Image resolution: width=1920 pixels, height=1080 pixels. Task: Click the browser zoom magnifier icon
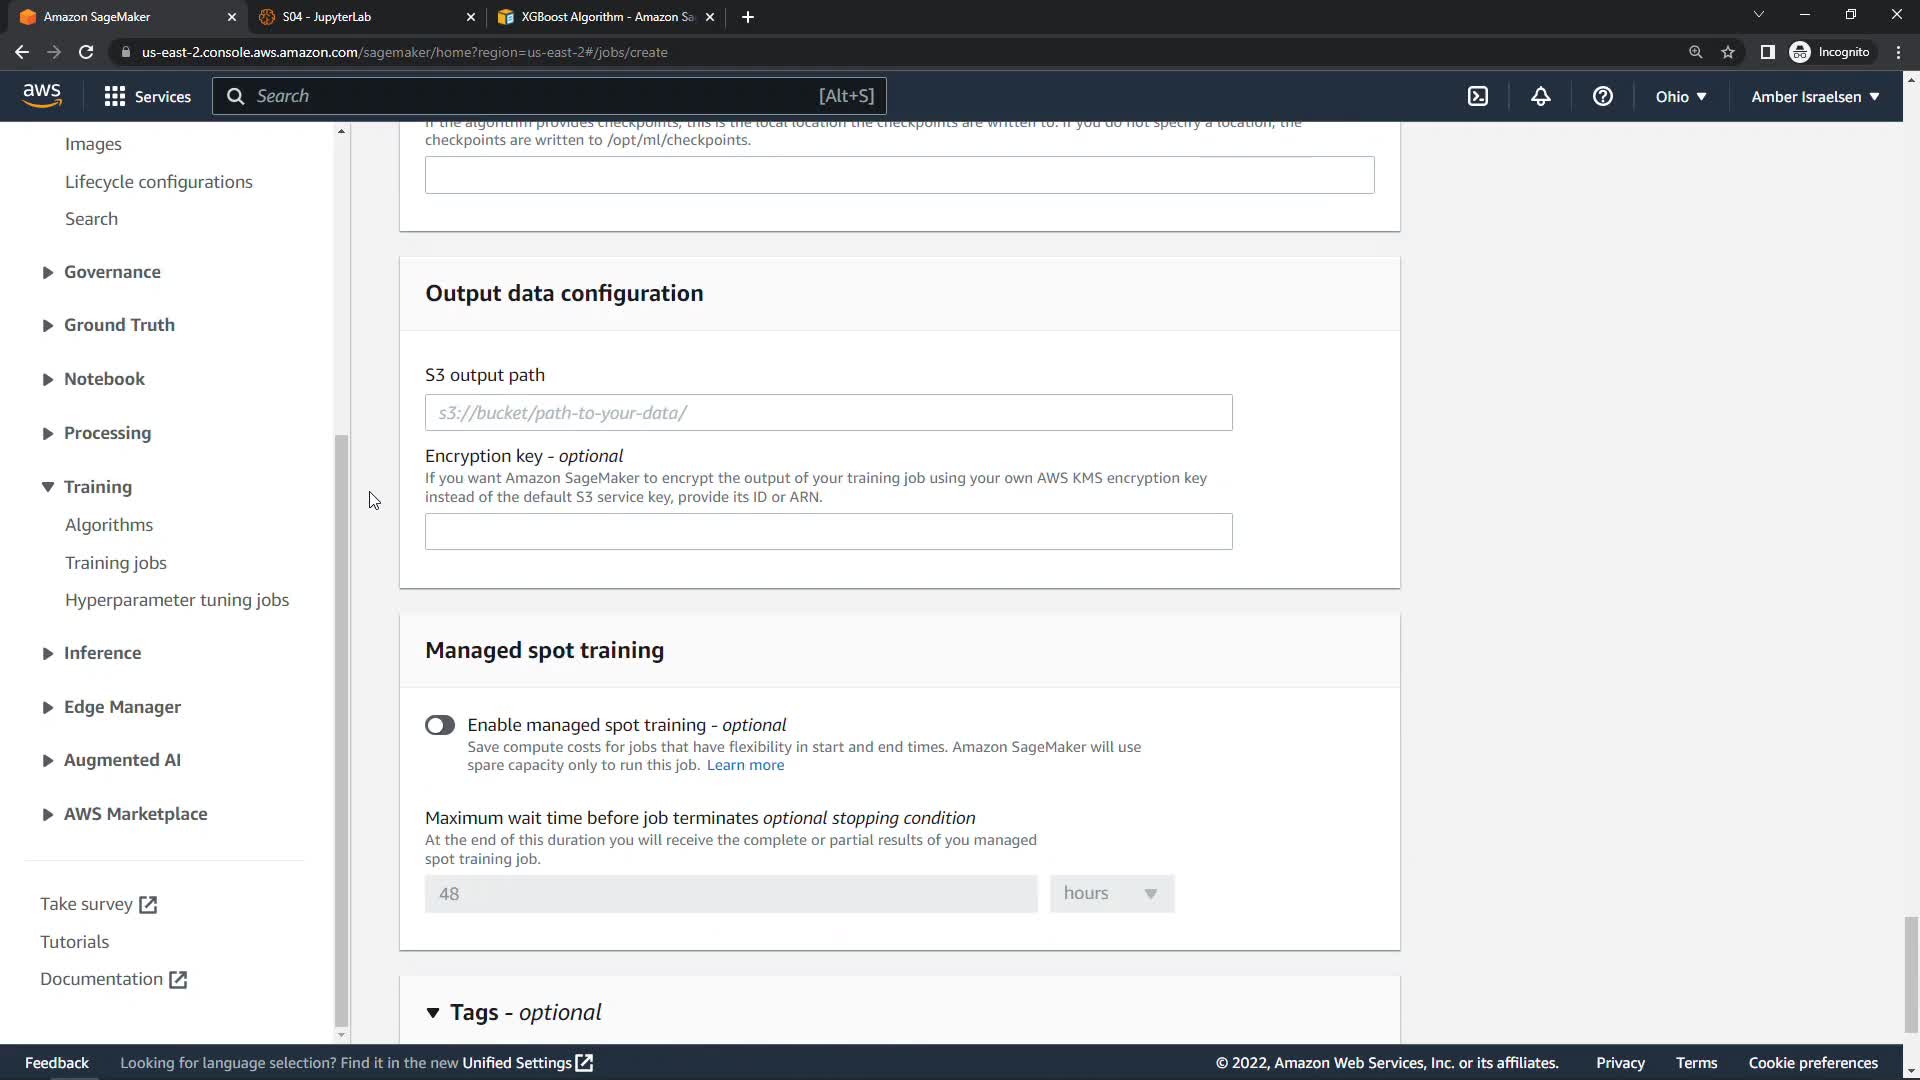tap(1695, 52)
